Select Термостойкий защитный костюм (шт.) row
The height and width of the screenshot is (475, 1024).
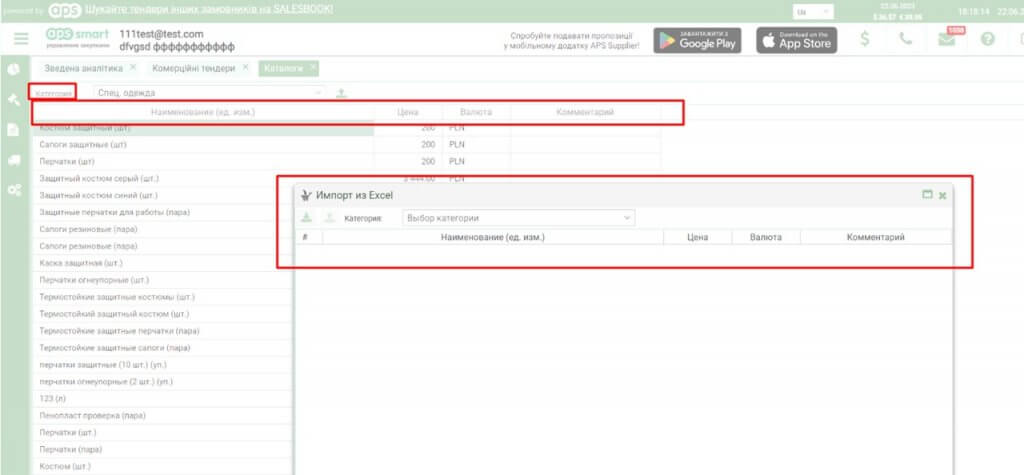pos(163,314)
